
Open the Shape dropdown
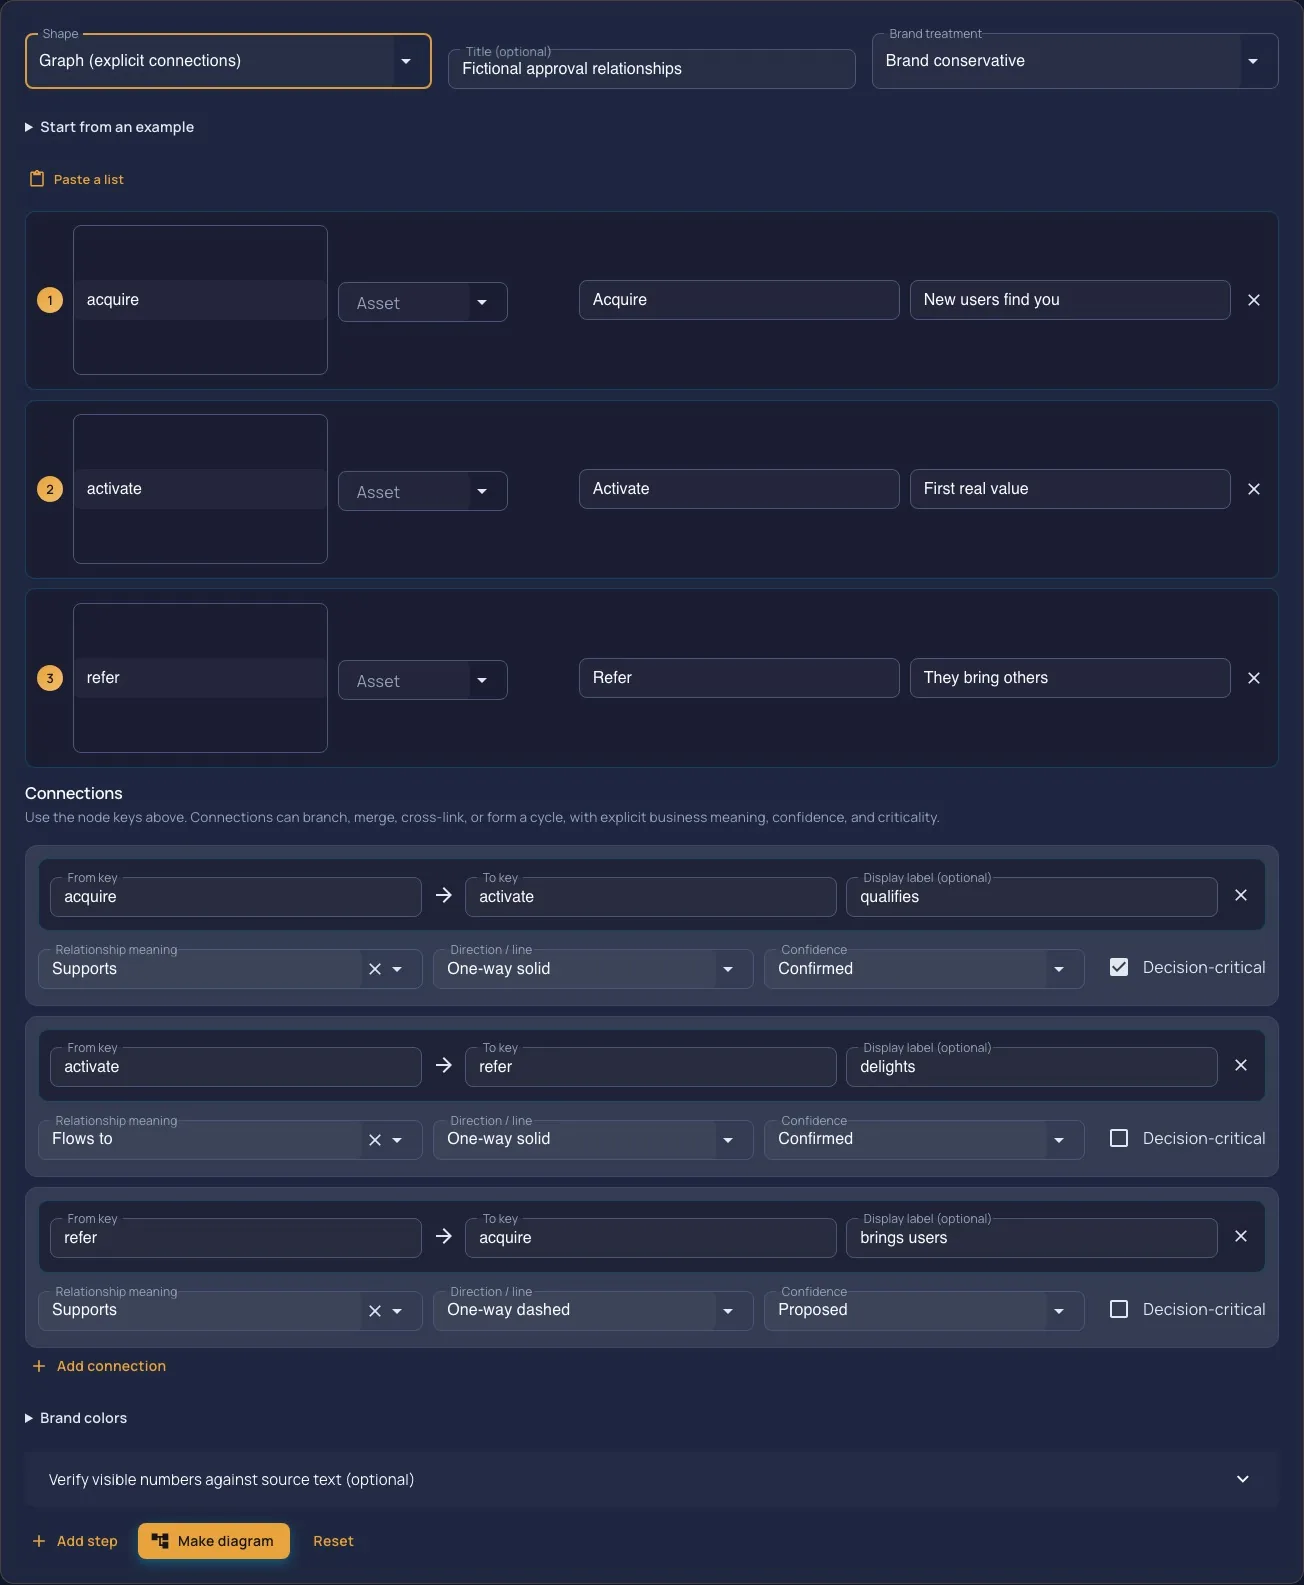(x=228, y=61)
